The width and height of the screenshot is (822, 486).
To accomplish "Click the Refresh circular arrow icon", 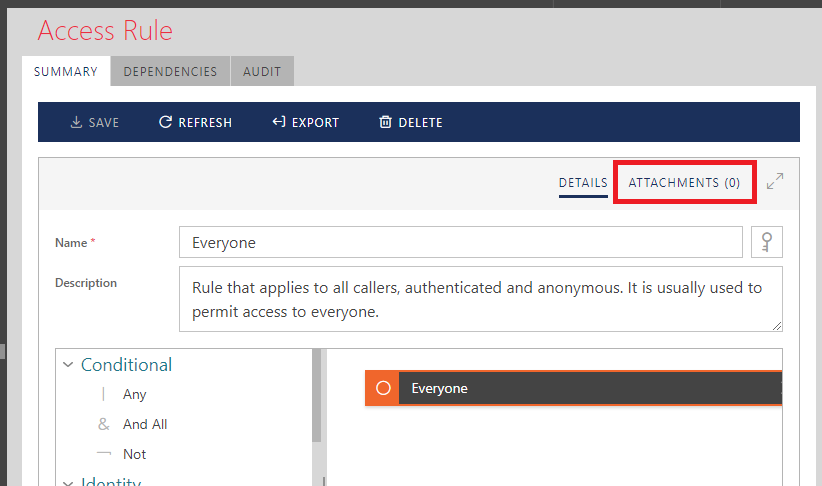I will click(166, 123).
